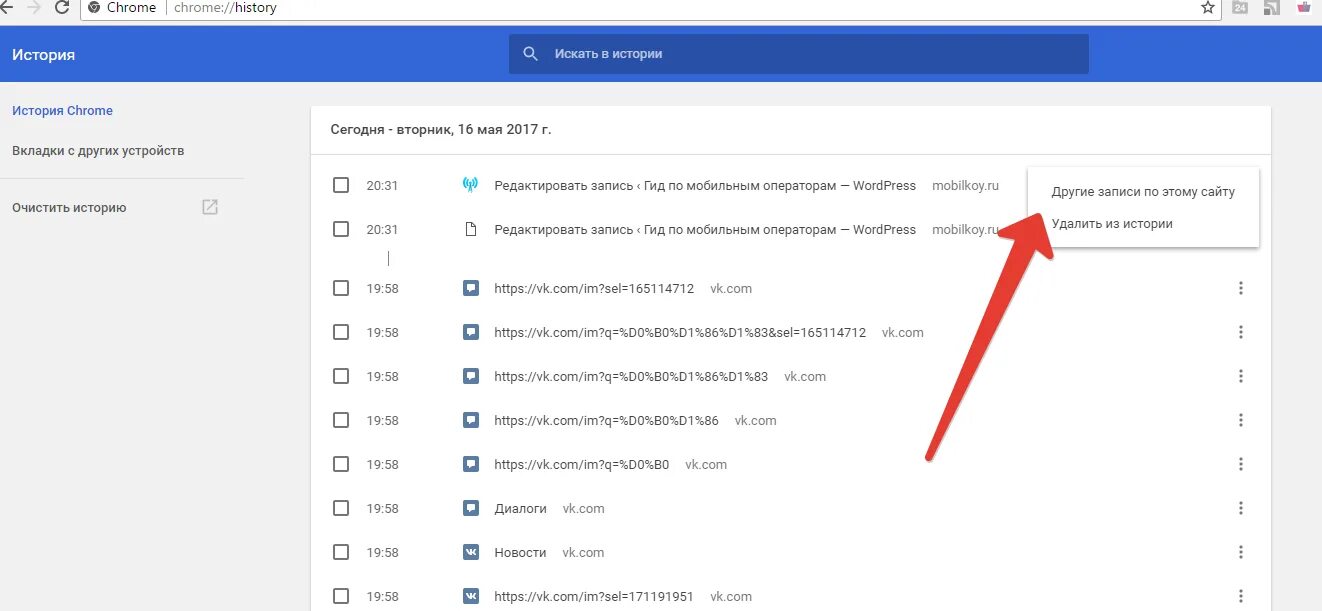The width and height of the screenshot is (1322, 611).
Task: Tick the checkbox for im?q=%D0%B0
Action: point(341,464)
